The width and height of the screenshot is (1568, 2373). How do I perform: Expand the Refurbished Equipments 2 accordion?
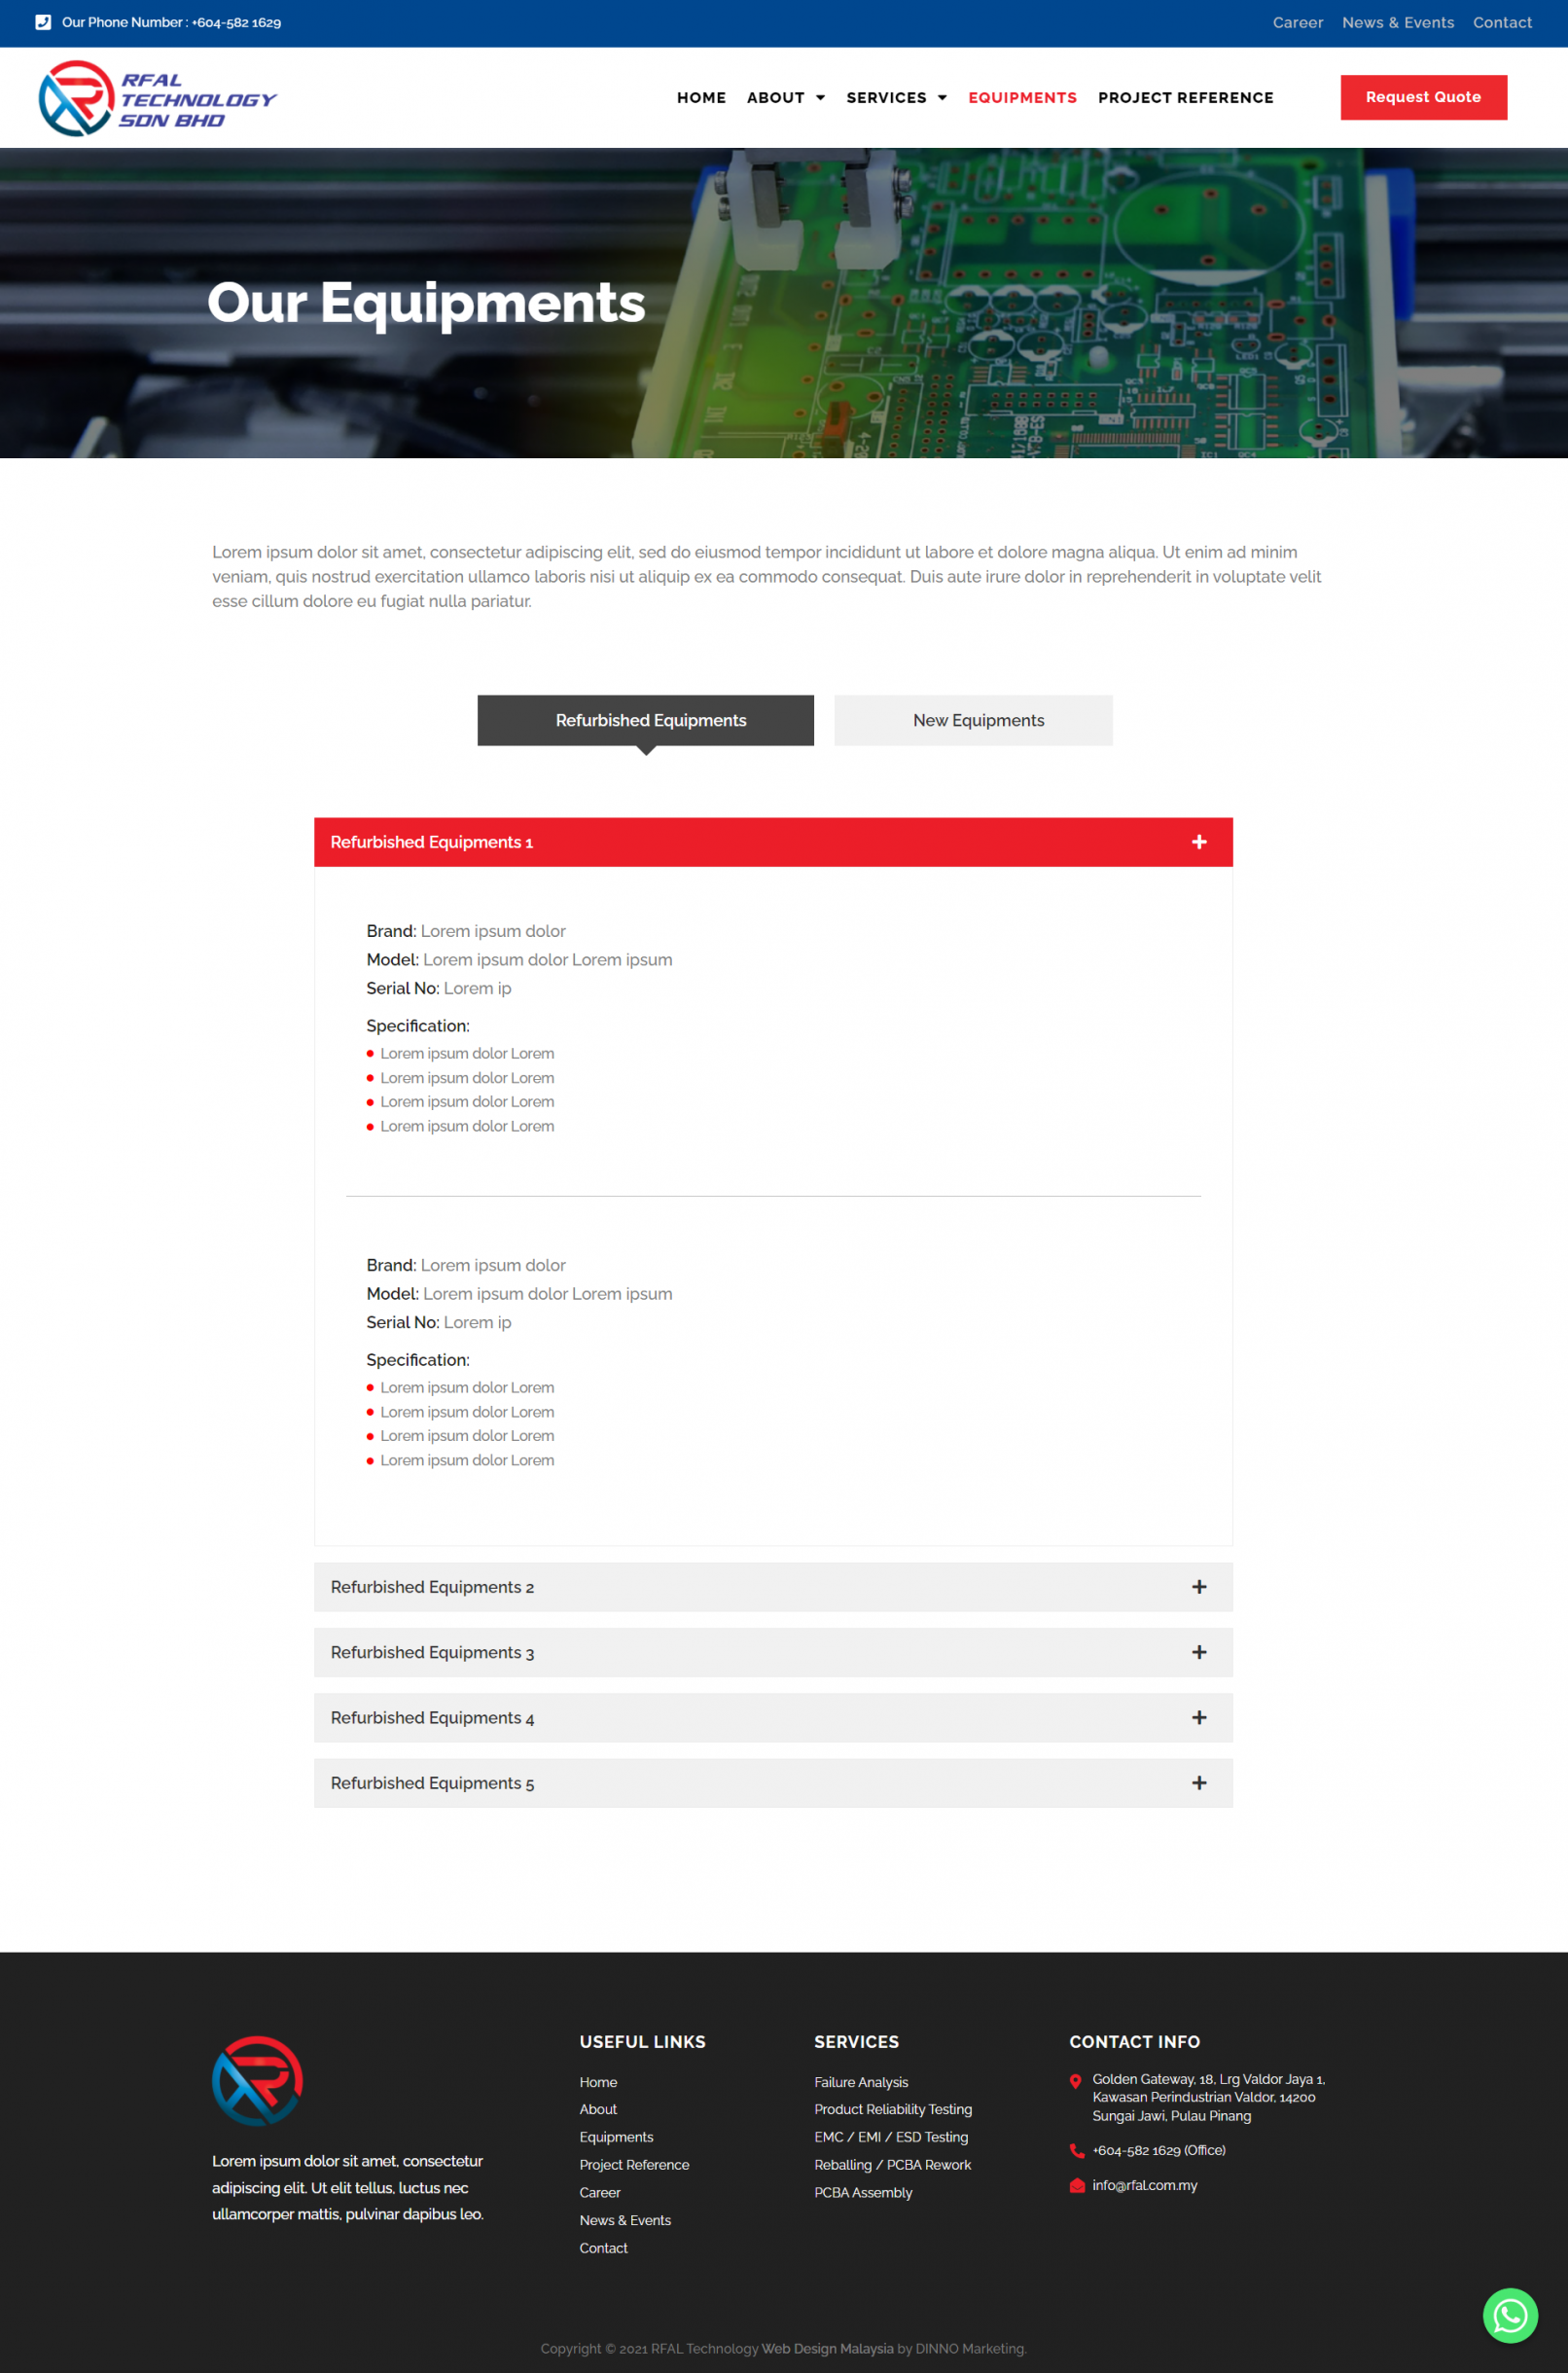772,1586
